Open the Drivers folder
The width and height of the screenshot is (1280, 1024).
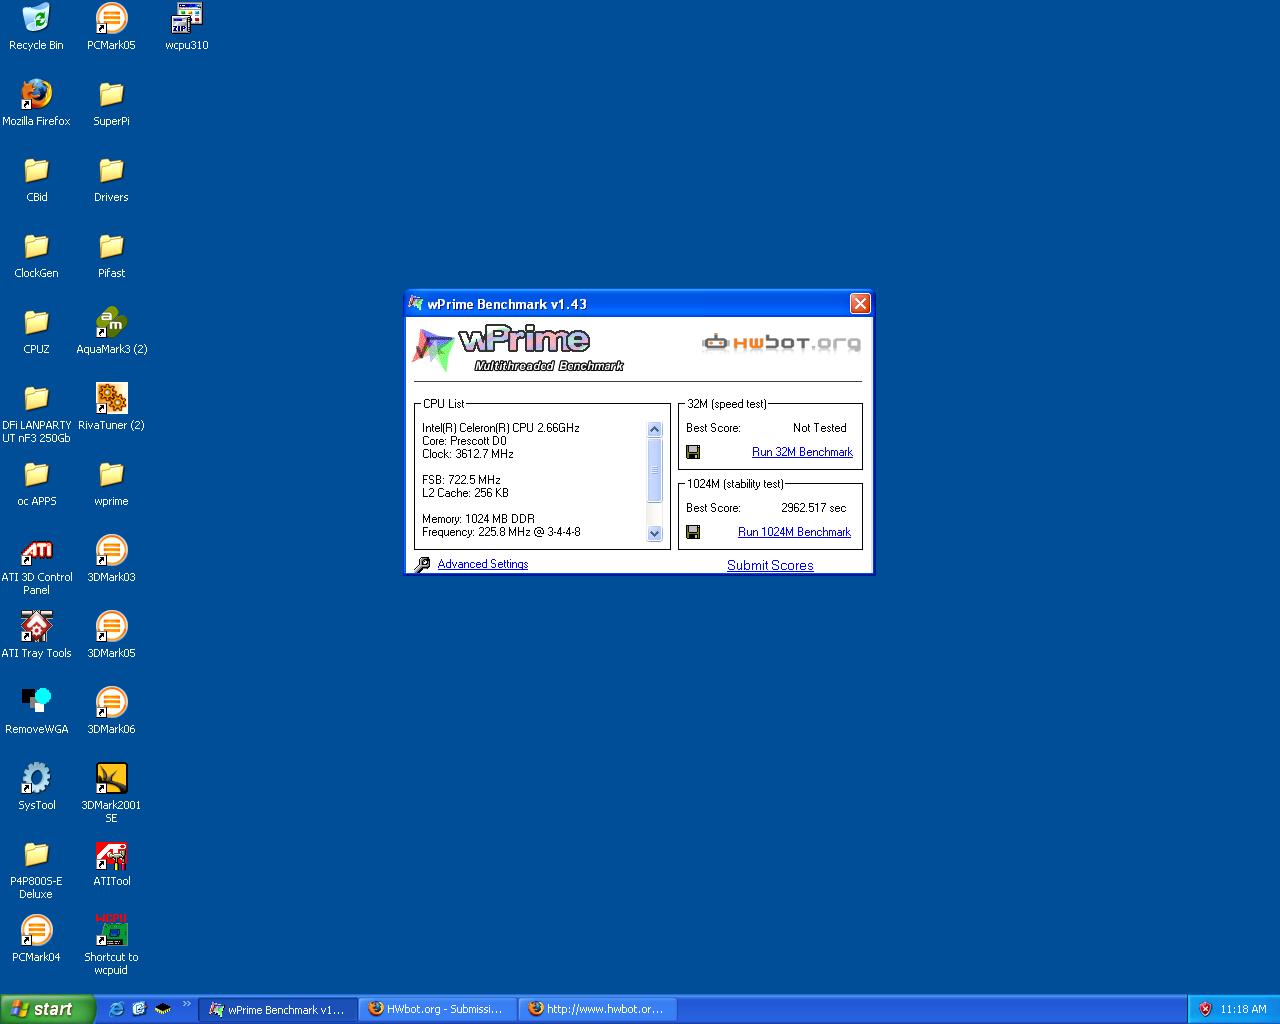[111, 180]
